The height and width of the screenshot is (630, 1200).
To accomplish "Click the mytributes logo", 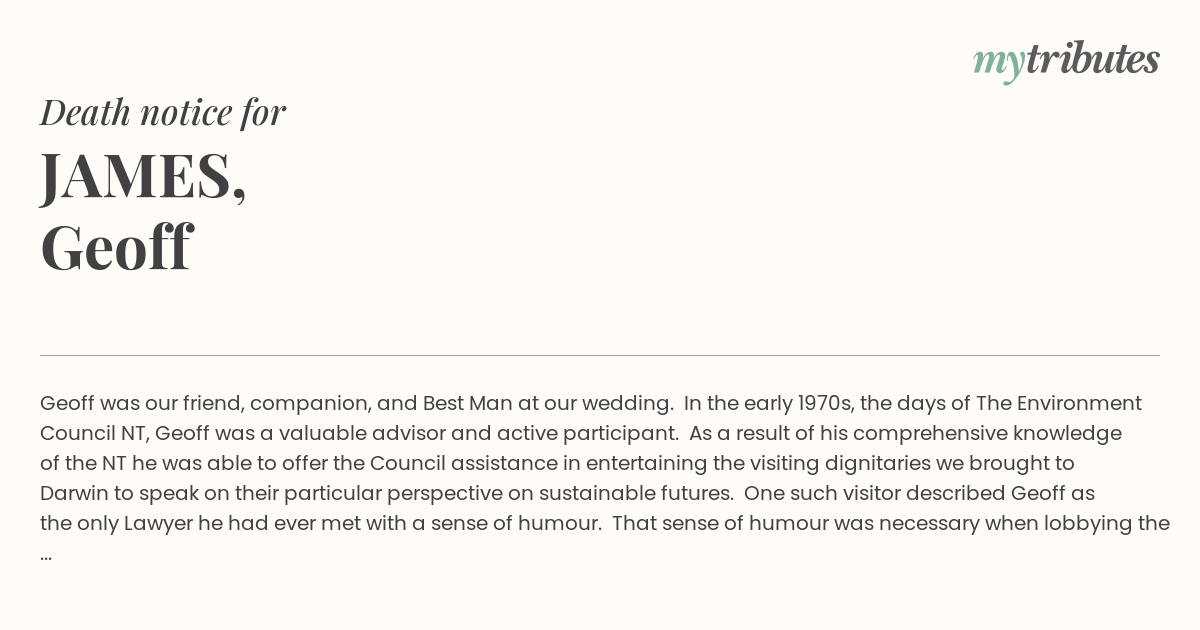I will click(1066, 61).
